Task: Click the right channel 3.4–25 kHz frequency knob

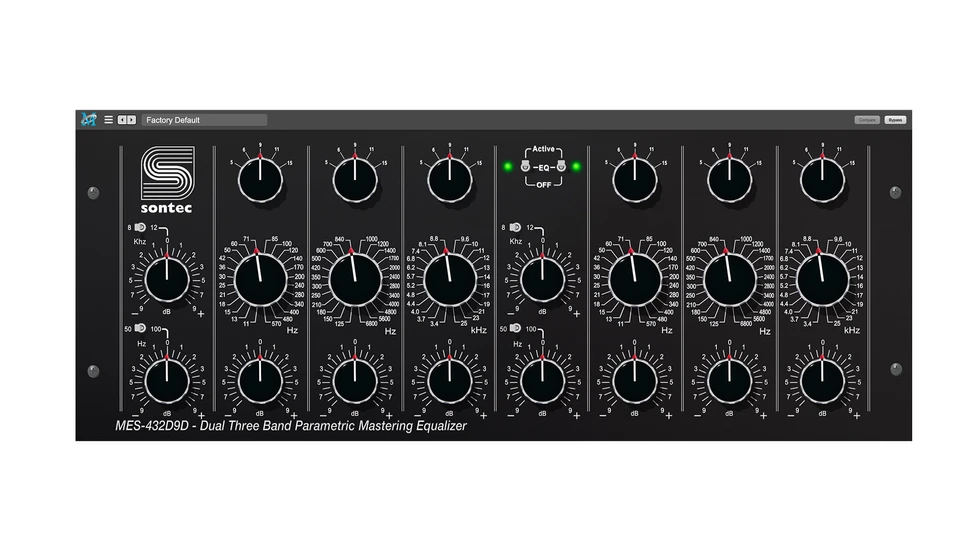Action: point(822,280)
